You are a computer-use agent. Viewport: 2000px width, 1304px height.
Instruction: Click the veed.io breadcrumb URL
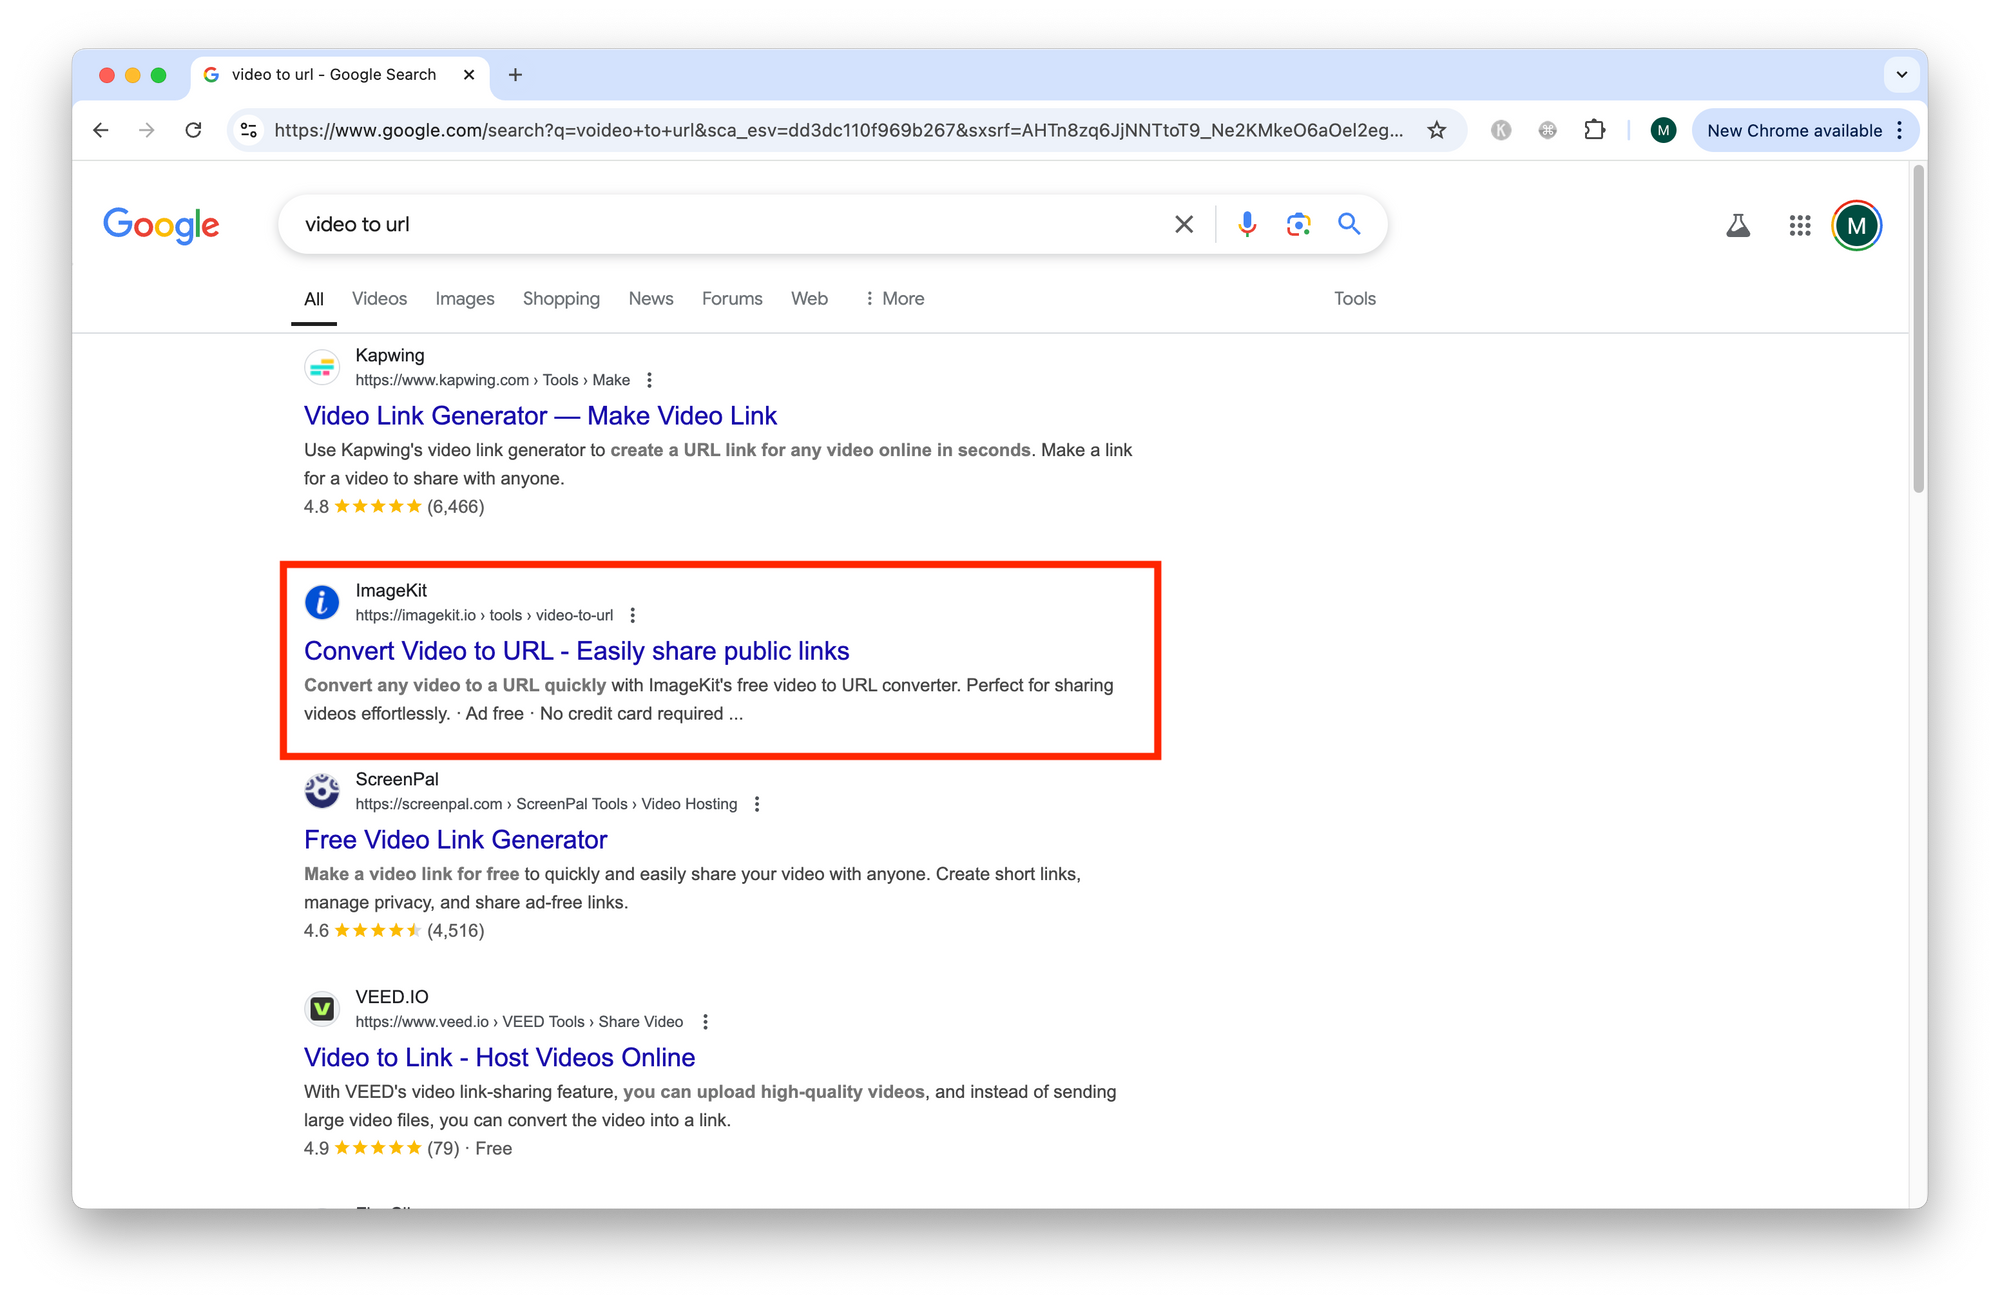click(519, 1022)
